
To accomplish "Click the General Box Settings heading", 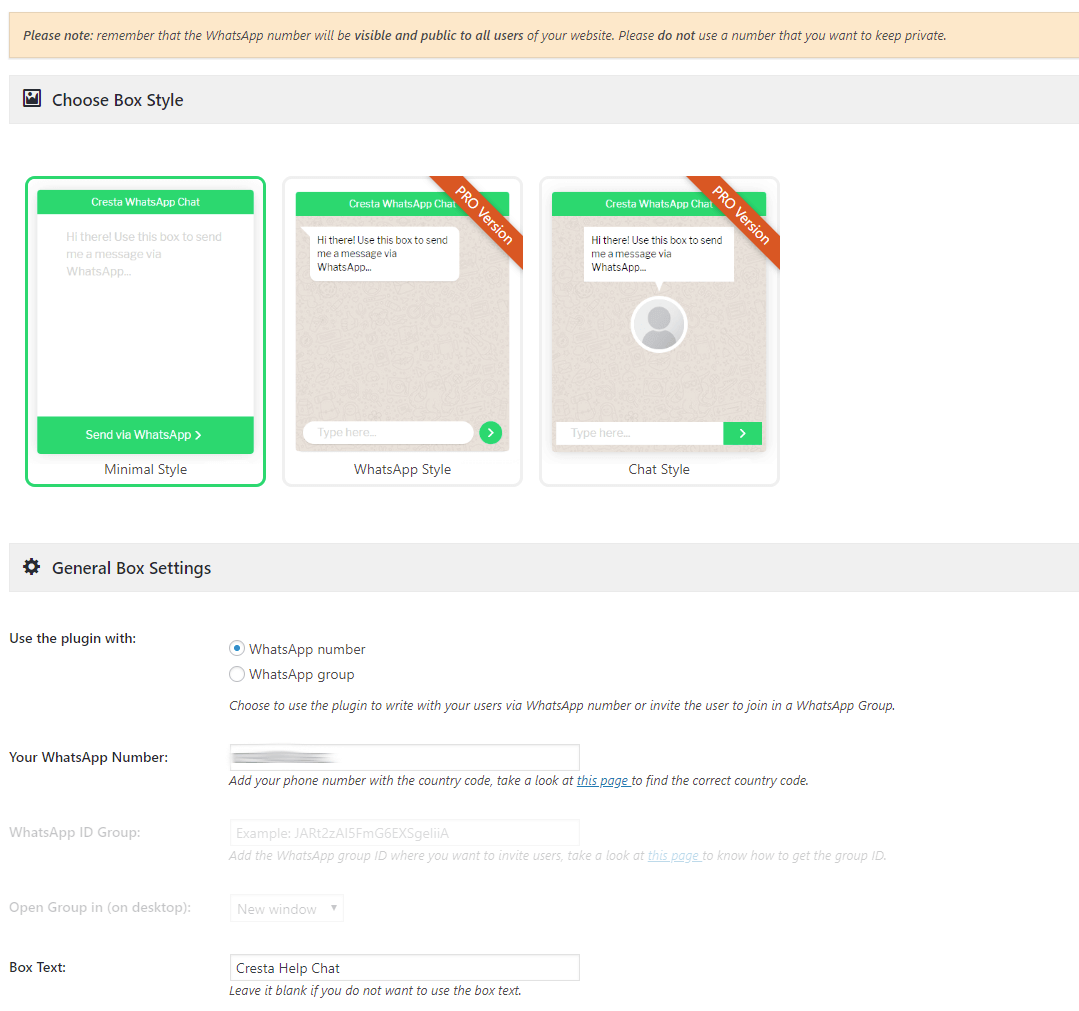I will pos(131,568).
